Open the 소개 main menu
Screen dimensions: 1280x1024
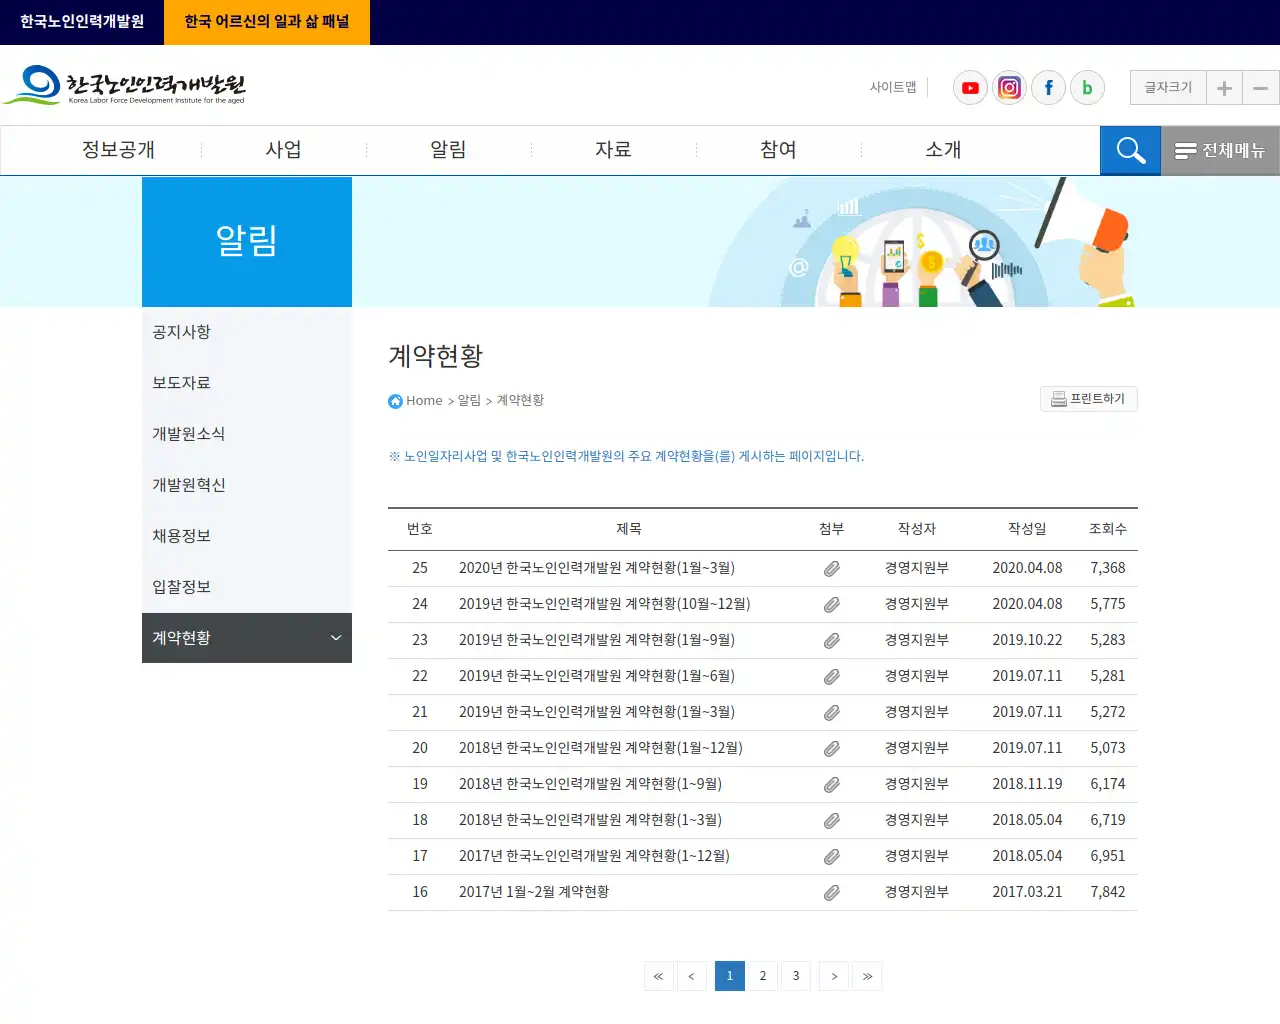[943, 150]
